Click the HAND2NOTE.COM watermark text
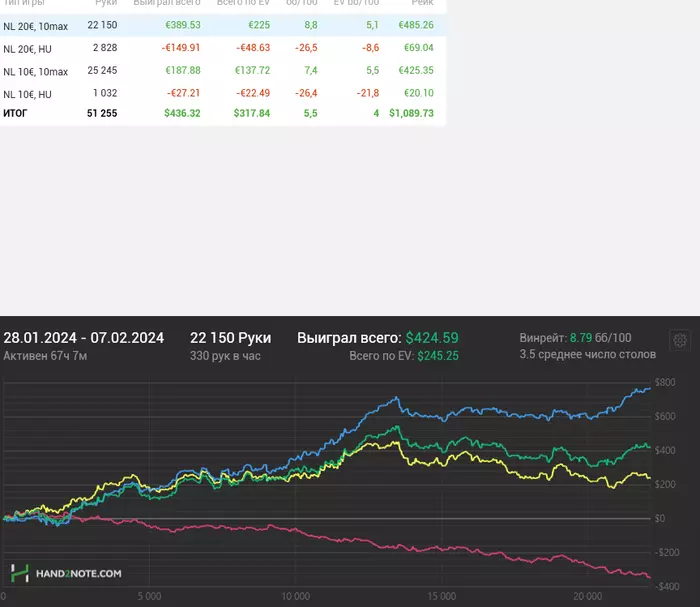Viewport: 700px width, 607px height. coord(78,574)
